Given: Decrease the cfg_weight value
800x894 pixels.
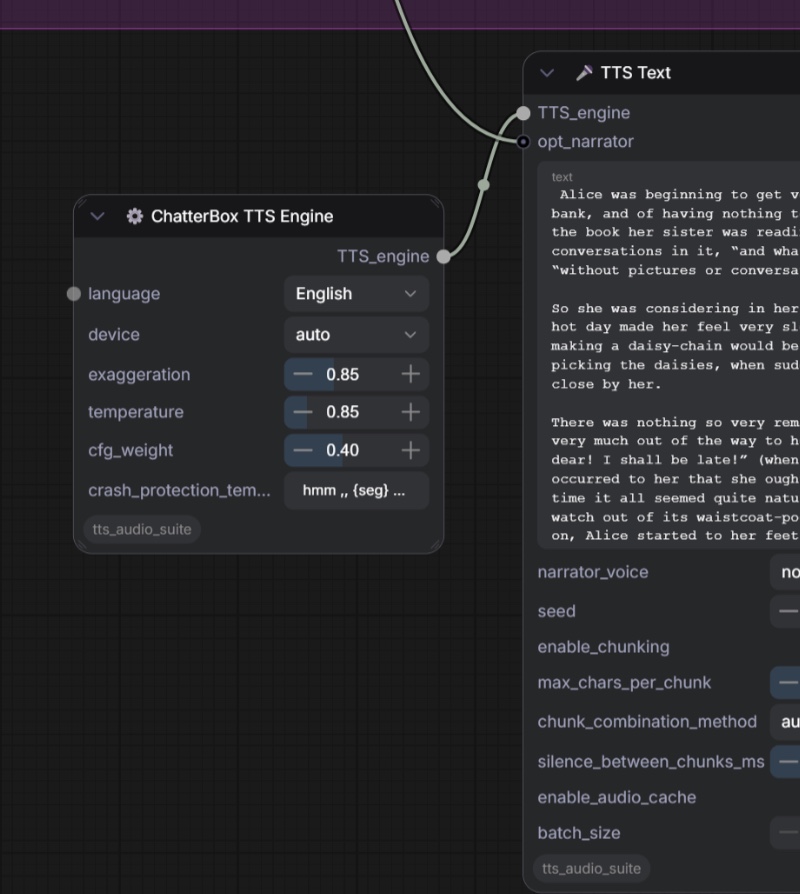Looking at the screenshot, I should [x=303, y=450].
